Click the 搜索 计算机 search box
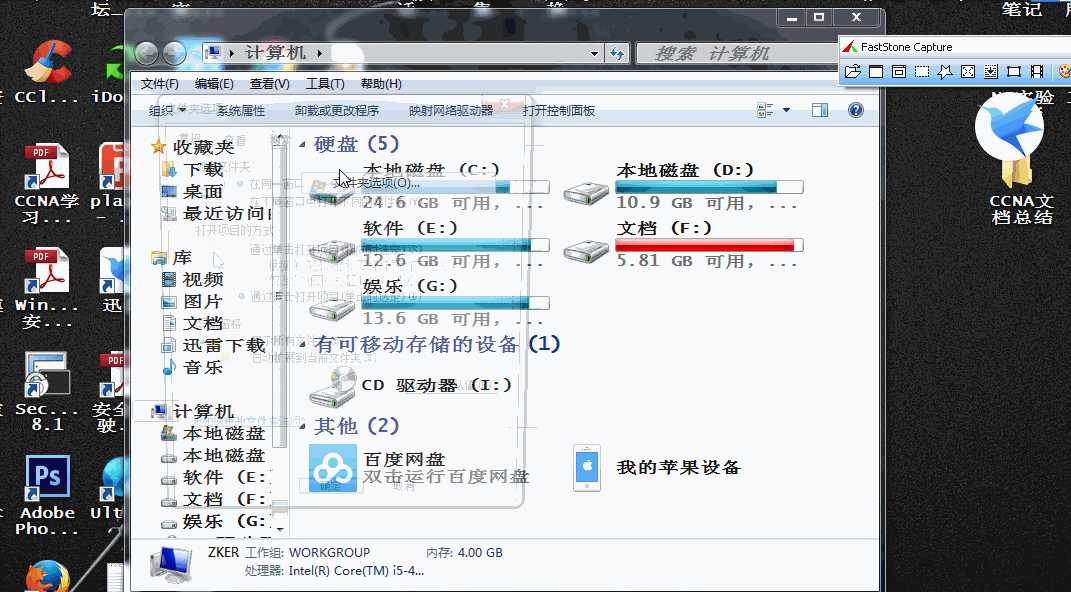Image resolution: width=1071 pixels, height=592 pixels. click(736, 53)
